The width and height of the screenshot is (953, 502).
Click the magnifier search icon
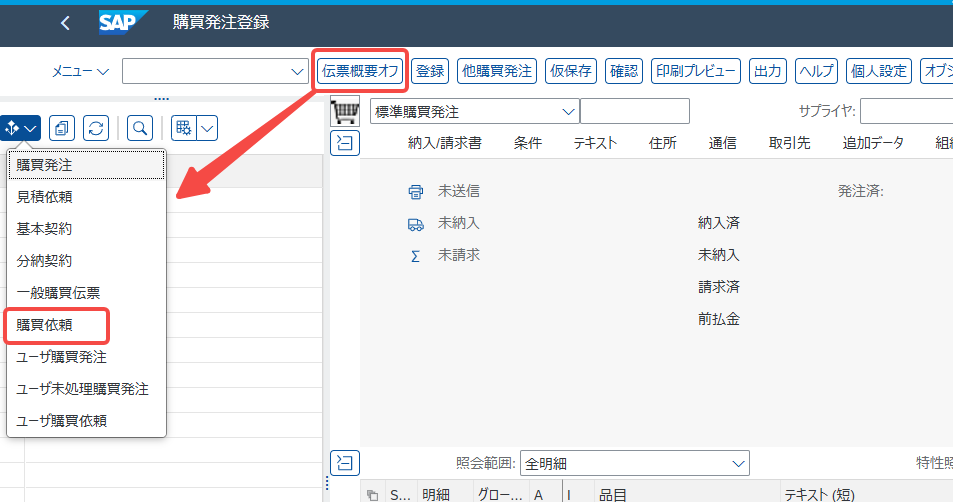tap(140, 128)
